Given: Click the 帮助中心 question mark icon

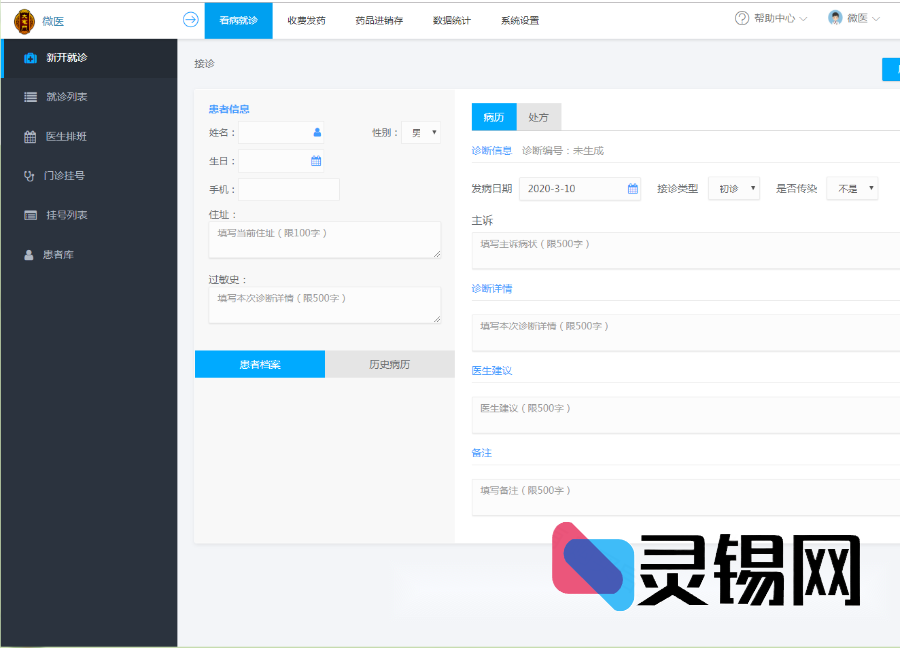Looking at the screenshot, I should (x=742, y=18).
